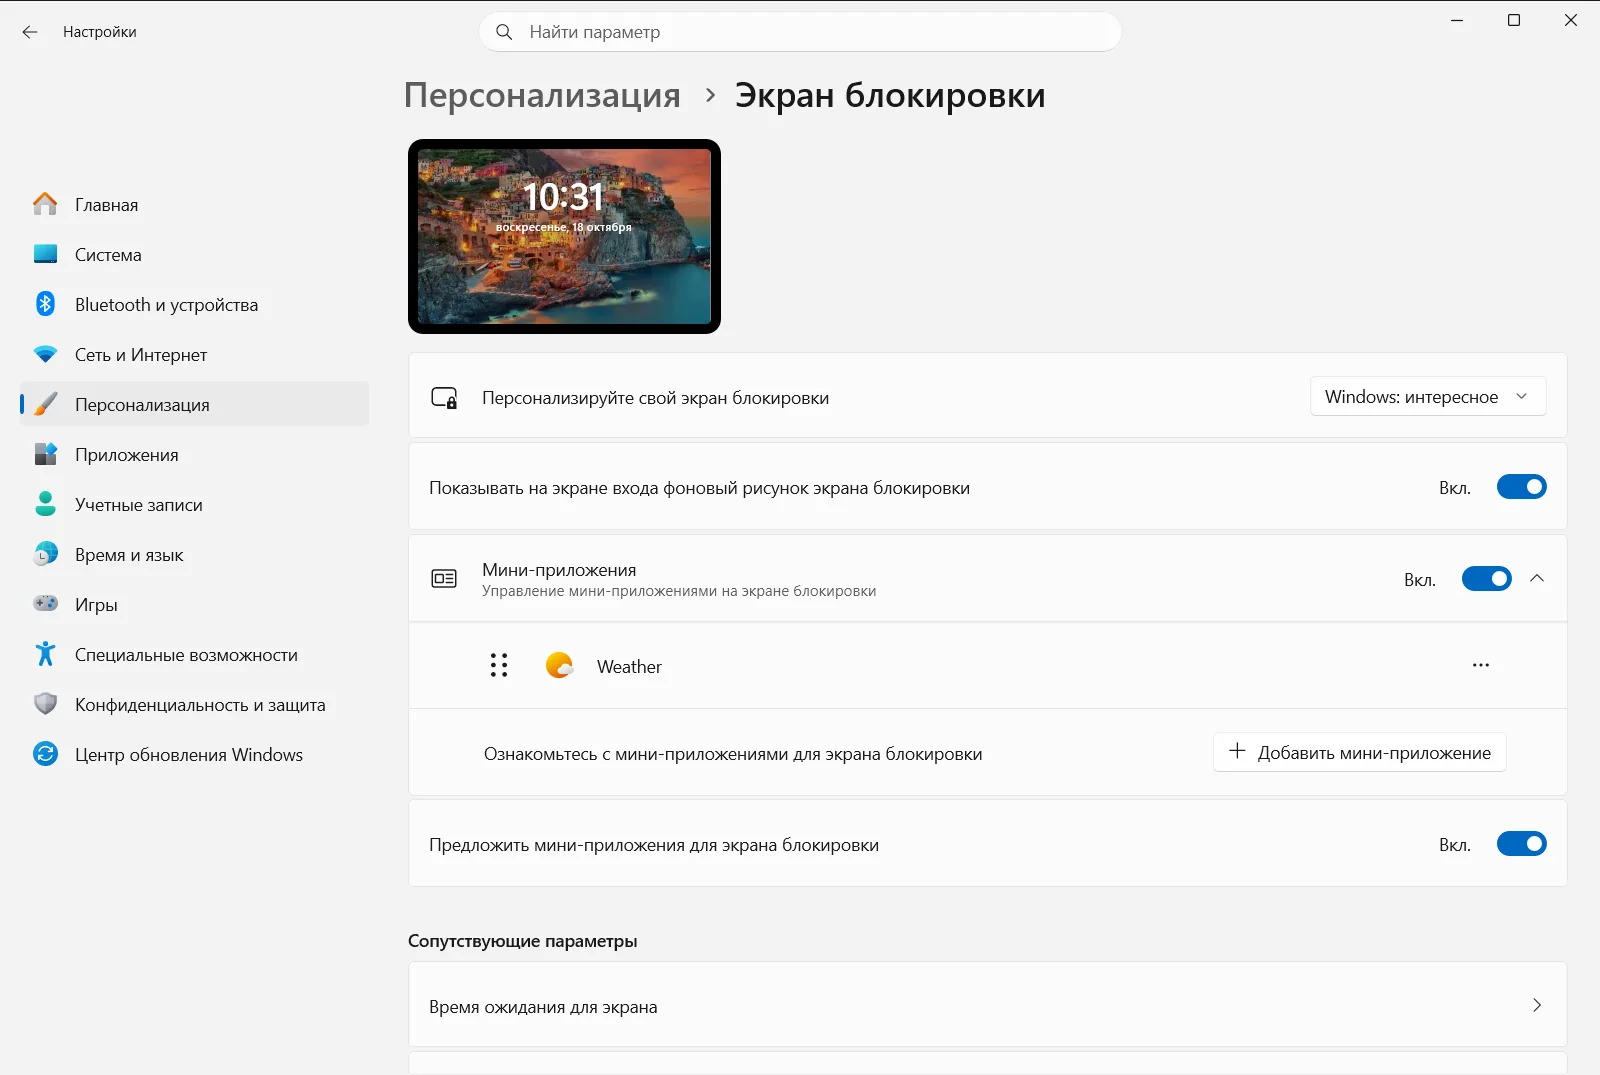Open Специальные возможности section
The width and height of the screenshot is (1600, 1075).
pyautogui.click(x=194, y=654)
